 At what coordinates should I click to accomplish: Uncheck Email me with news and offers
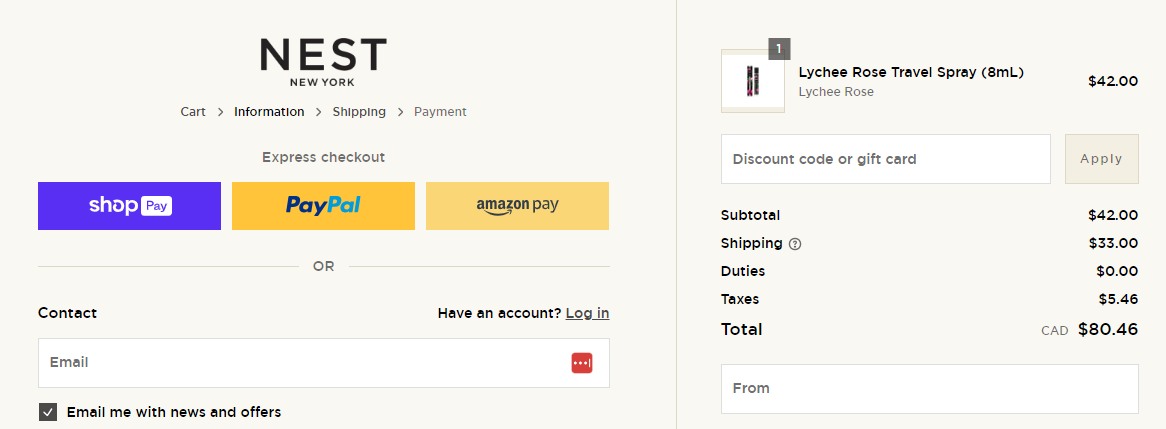(48, 412)
